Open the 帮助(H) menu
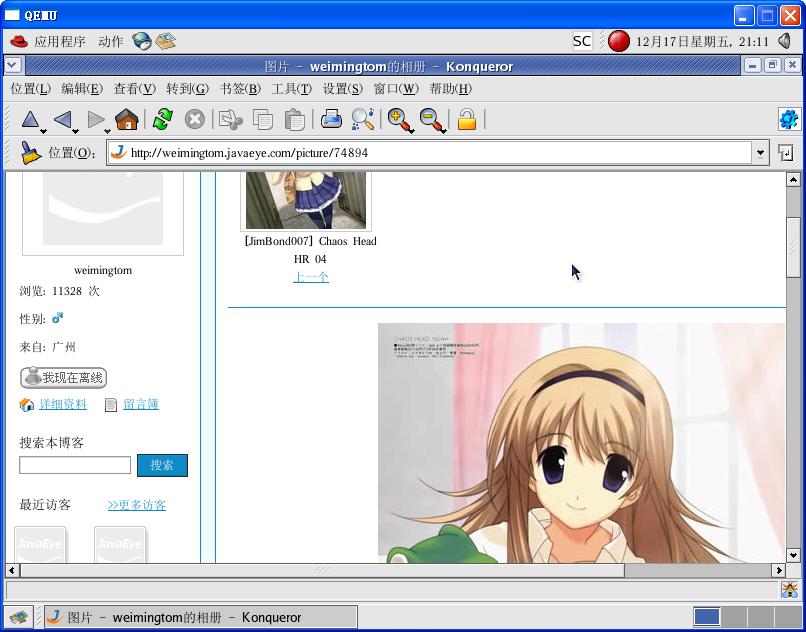 tap(450, 89)
